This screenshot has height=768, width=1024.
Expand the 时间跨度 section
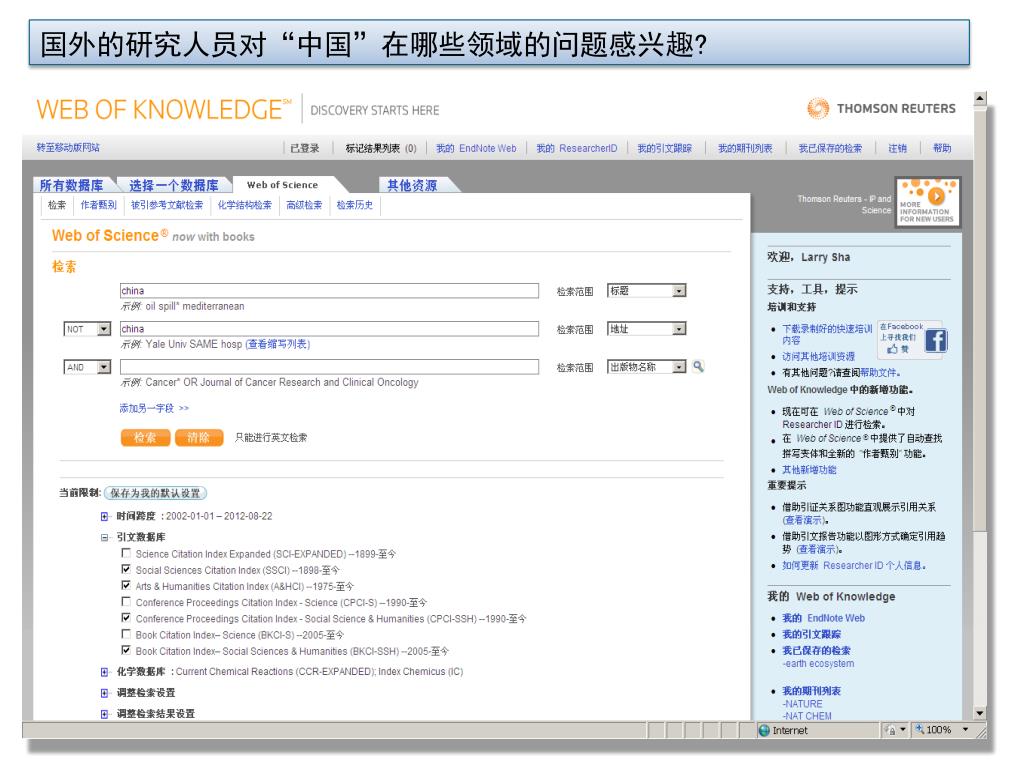tap(104, 517)
